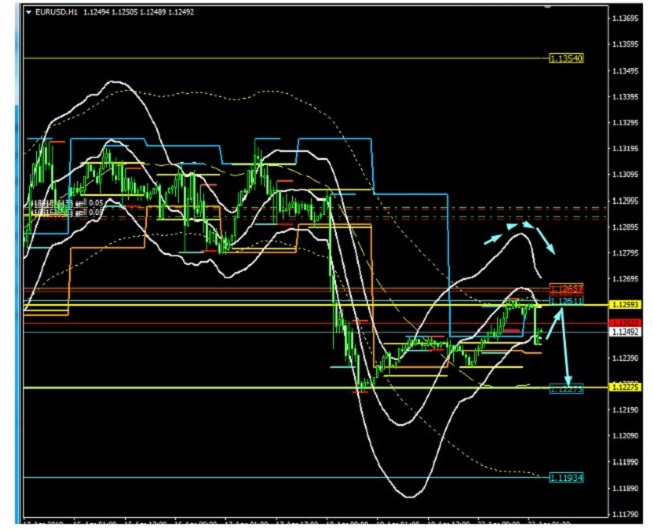Click the current price 1.12492 label
The height and width of the screenshot is (530, 653).
coord(625,332)
